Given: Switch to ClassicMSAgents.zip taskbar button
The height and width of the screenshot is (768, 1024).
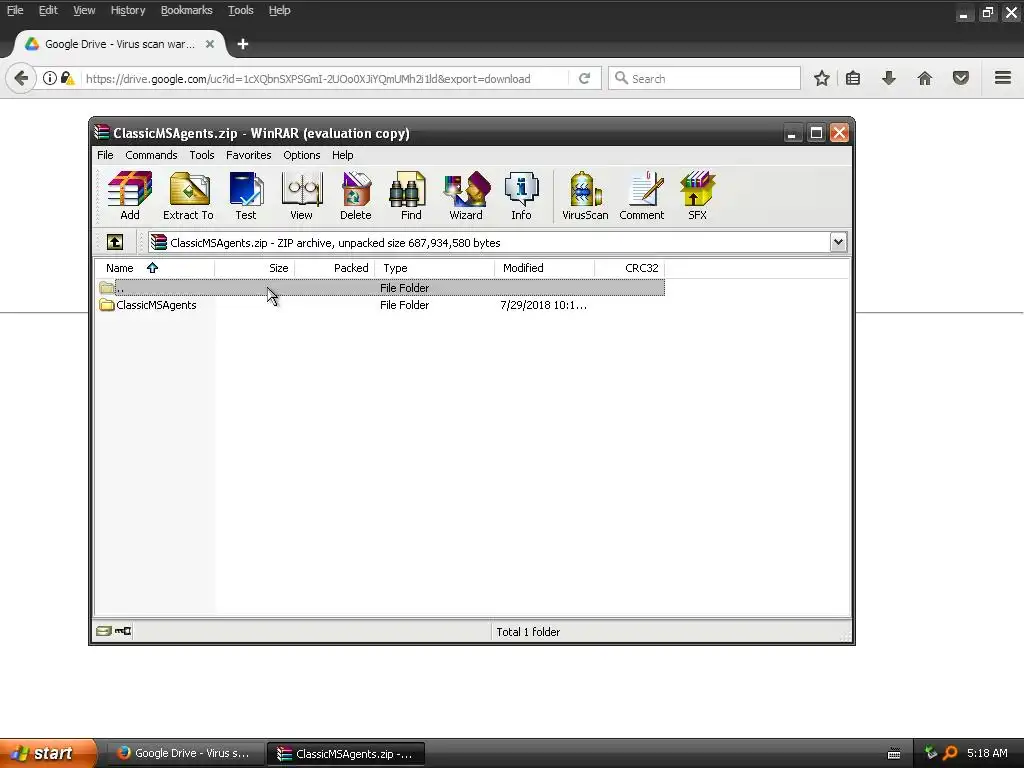Looking at the screenshot, I should point(346,753).
